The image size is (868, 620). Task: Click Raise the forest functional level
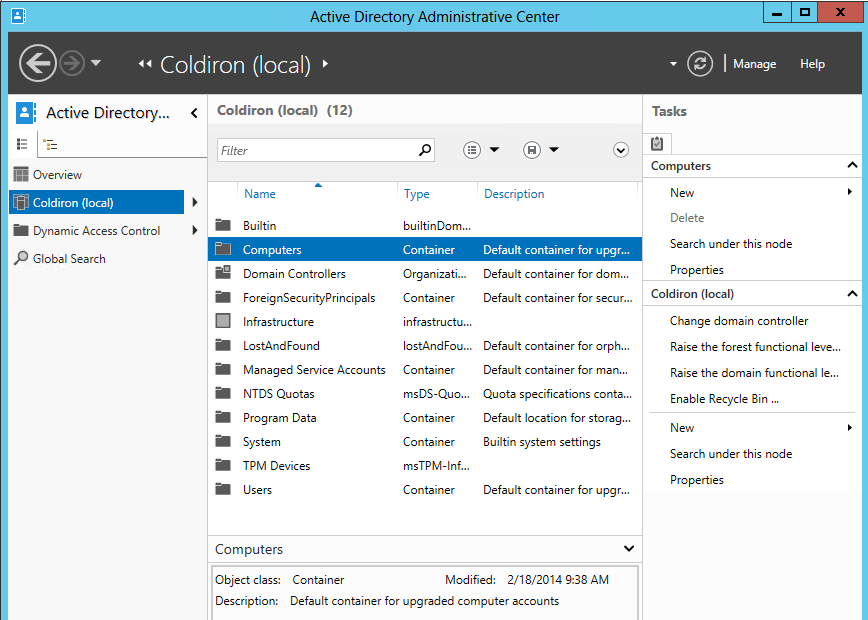(755, 347)
